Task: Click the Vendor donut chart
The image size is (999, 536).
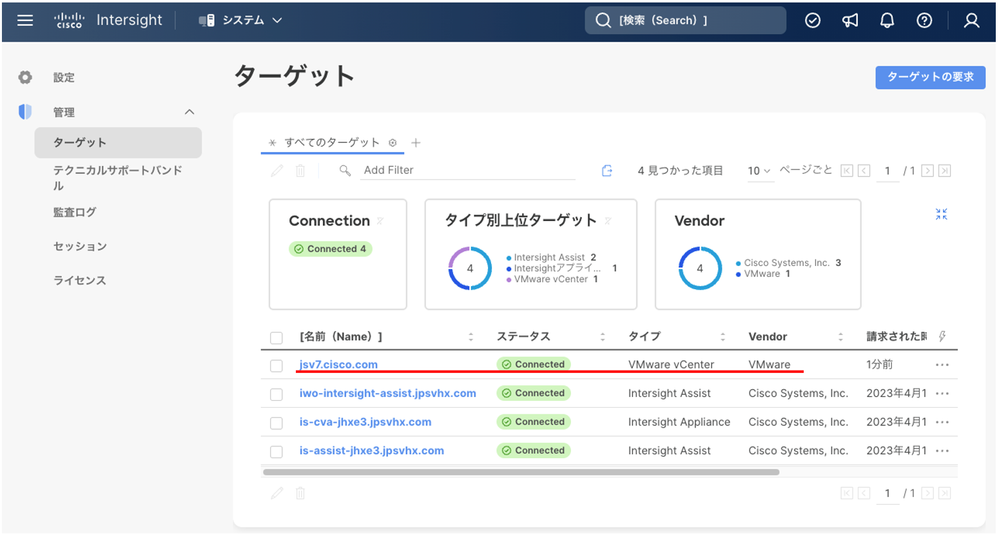Action: point(700,268)
